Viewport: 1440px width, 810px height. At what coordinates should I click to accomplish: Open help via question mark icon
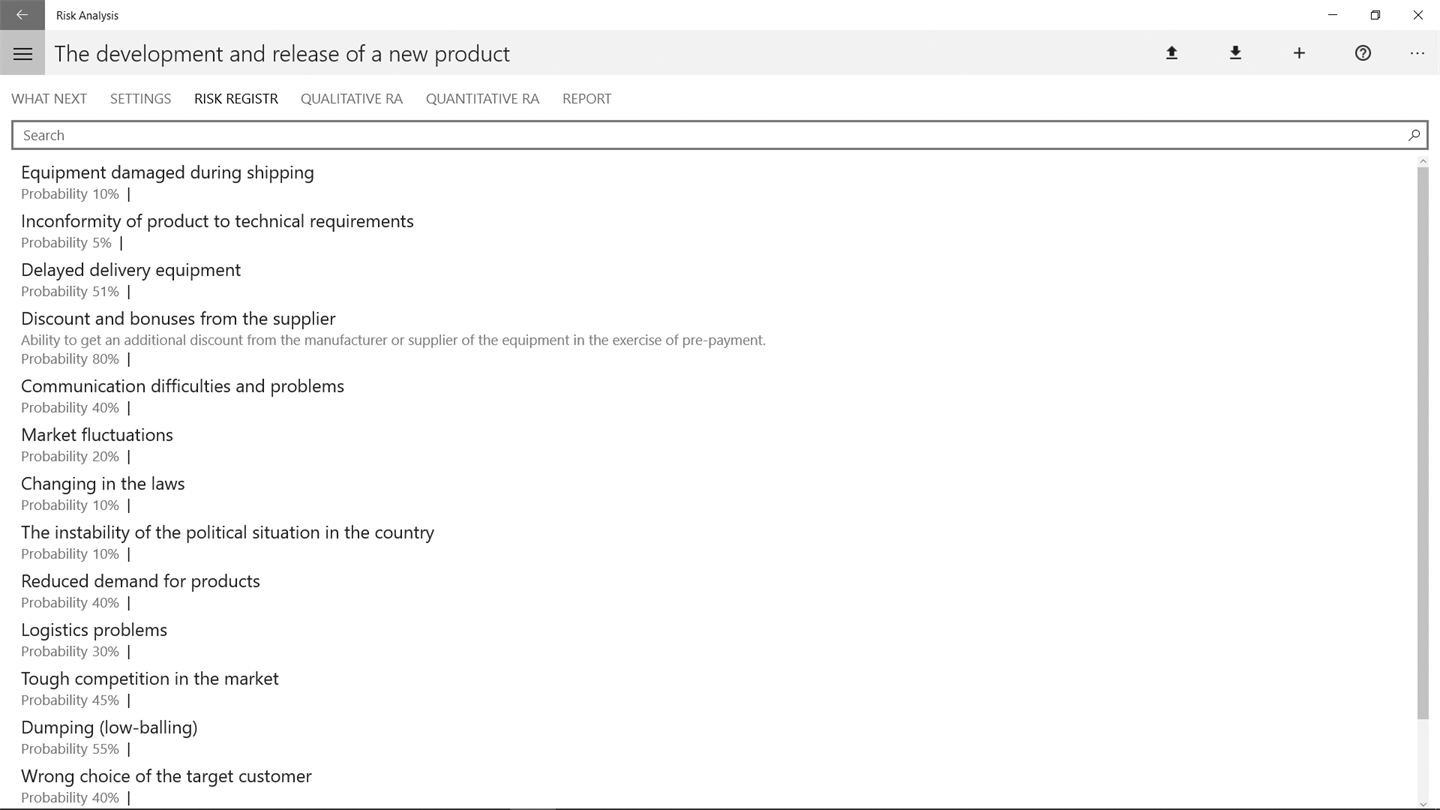(1363, 54)
